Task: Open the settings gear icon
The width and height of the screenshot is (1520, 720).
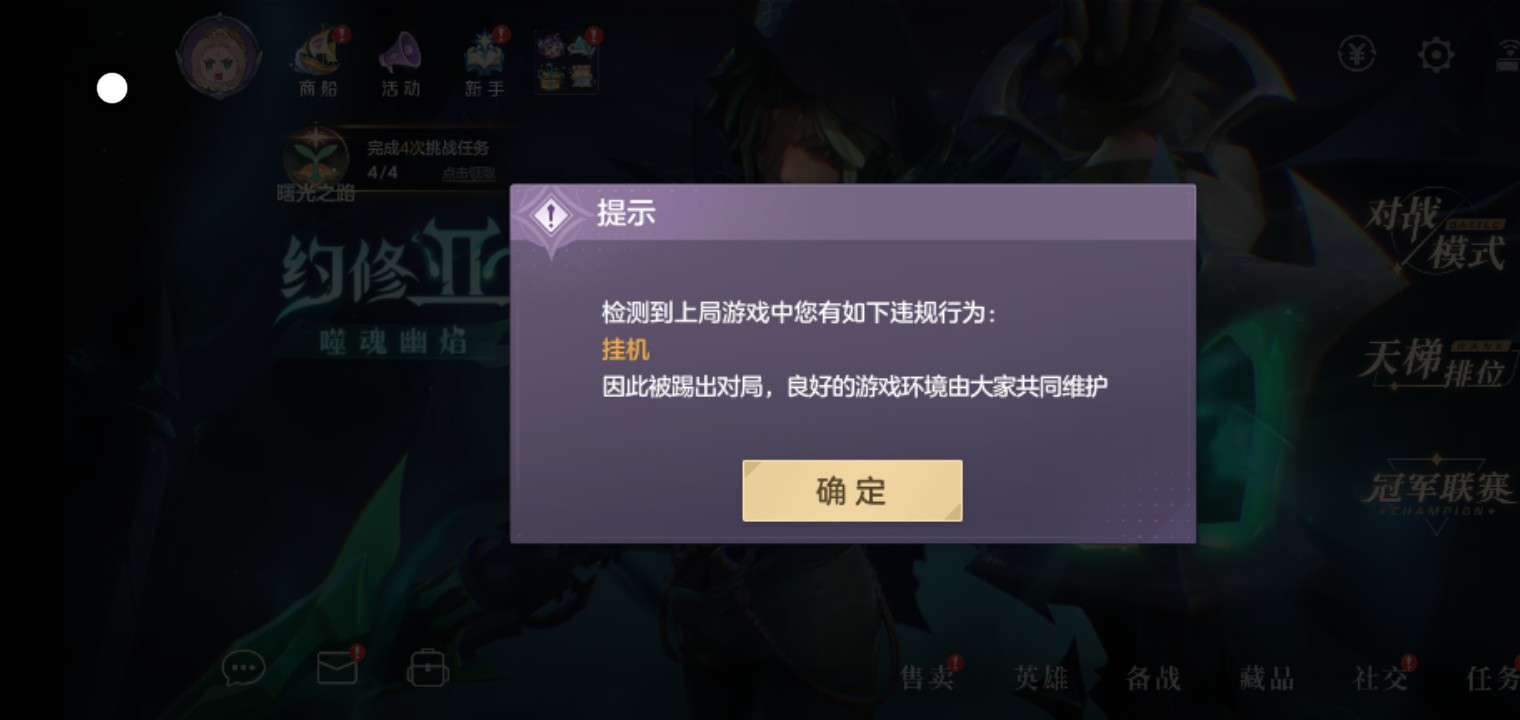Action: (1436, 54)
